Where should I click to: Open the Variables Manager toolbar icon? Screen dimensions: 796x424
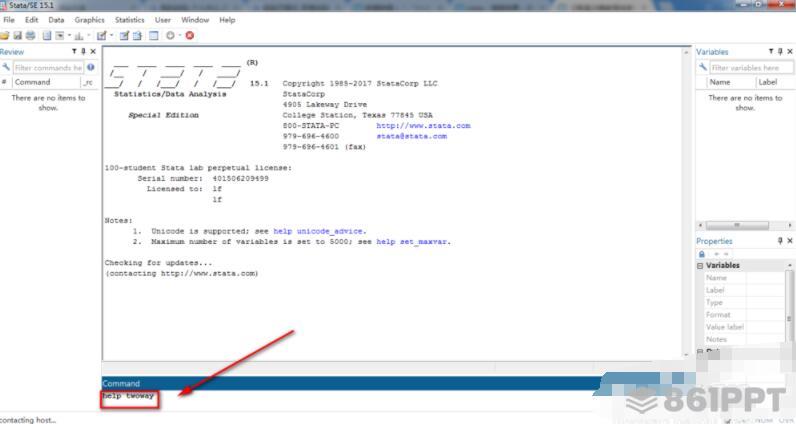pos(154,36)
